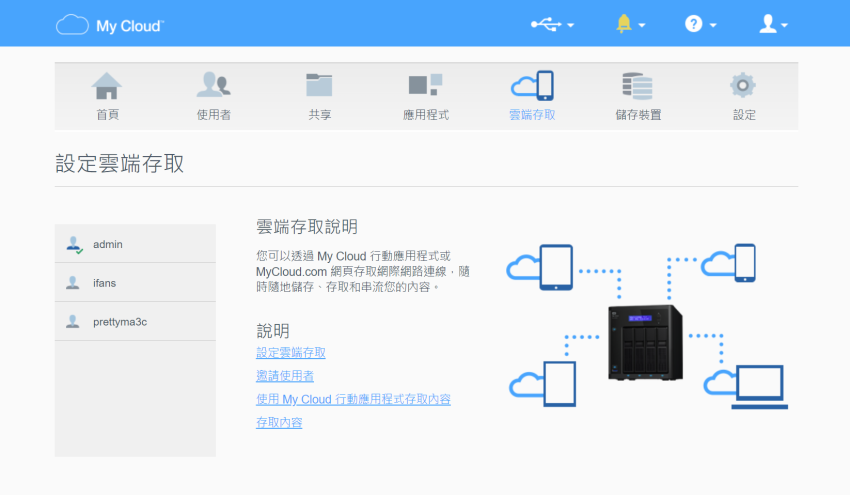Select the admin user row
The image size is (850, 495).
tap(135, 244)
